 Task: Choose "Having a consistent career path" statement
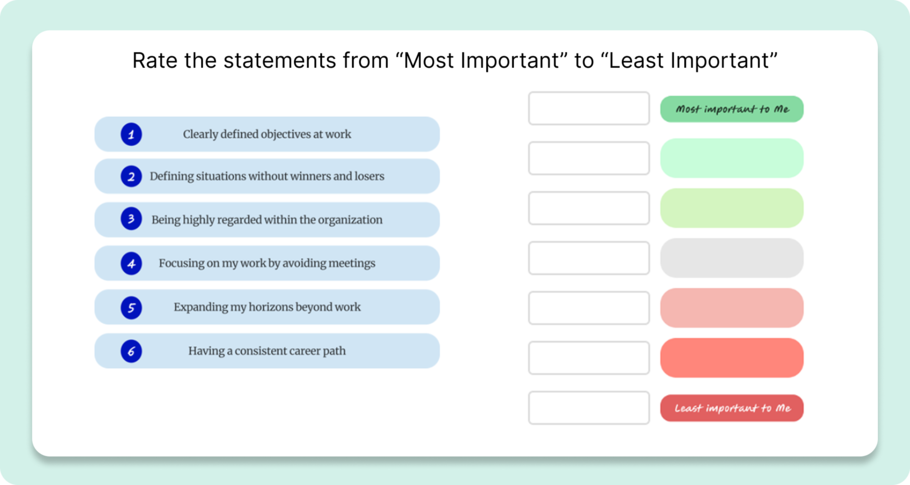click(267, 351)
